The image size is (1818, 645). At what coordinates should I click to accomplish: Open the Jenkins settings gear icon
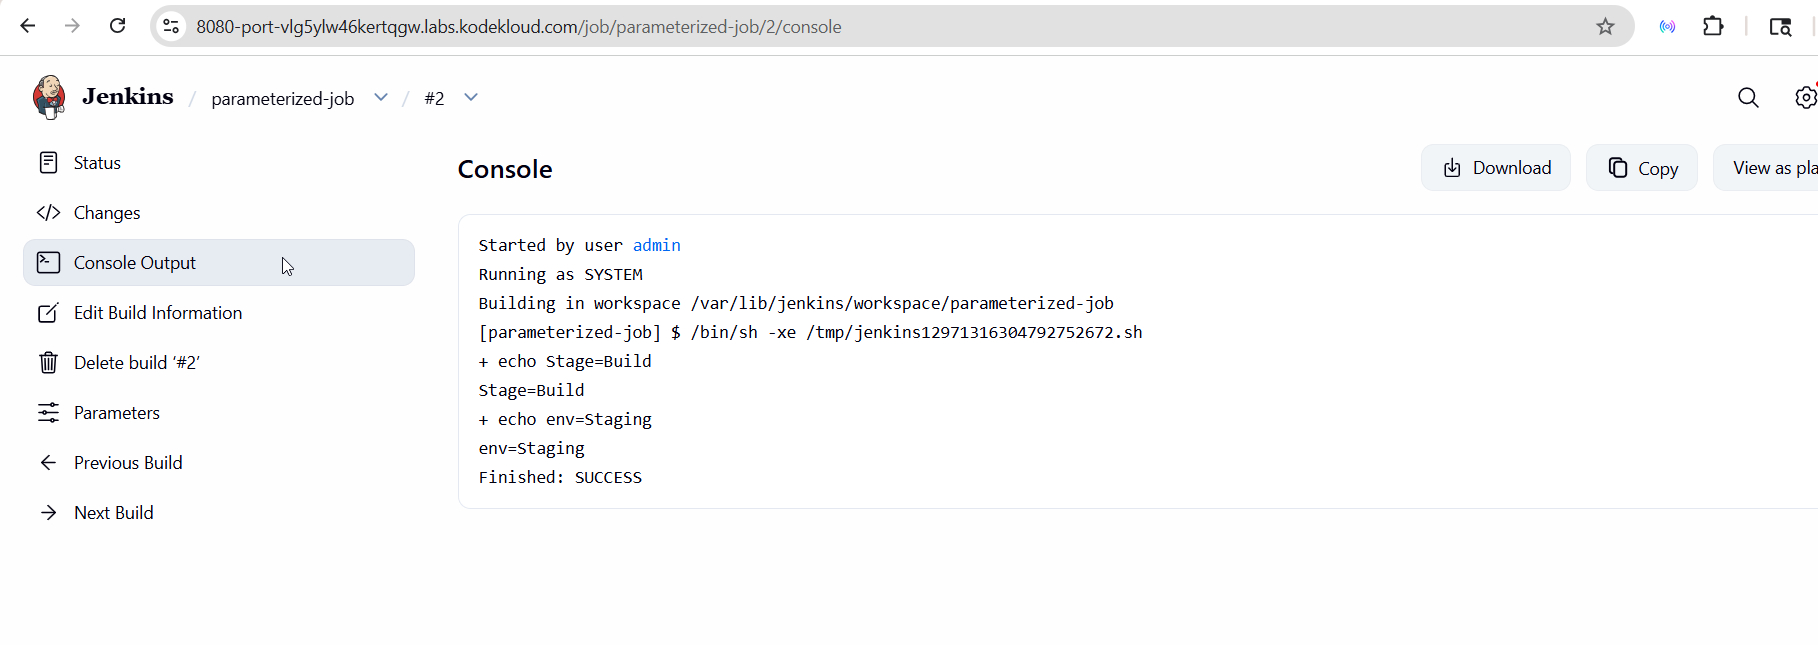pos(1806,98)
